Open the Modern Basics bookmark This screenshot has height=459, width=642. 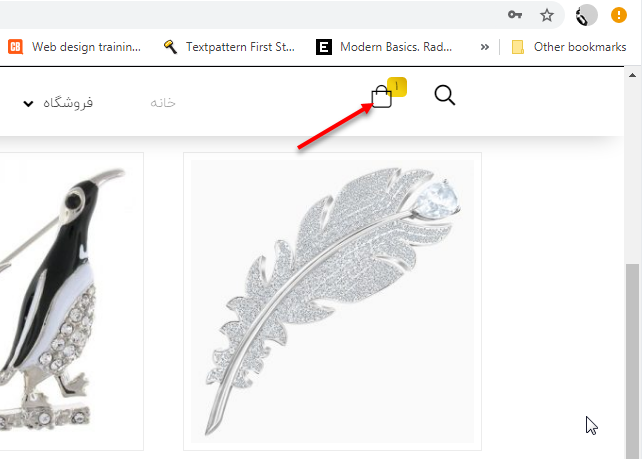tap(384, 47)
